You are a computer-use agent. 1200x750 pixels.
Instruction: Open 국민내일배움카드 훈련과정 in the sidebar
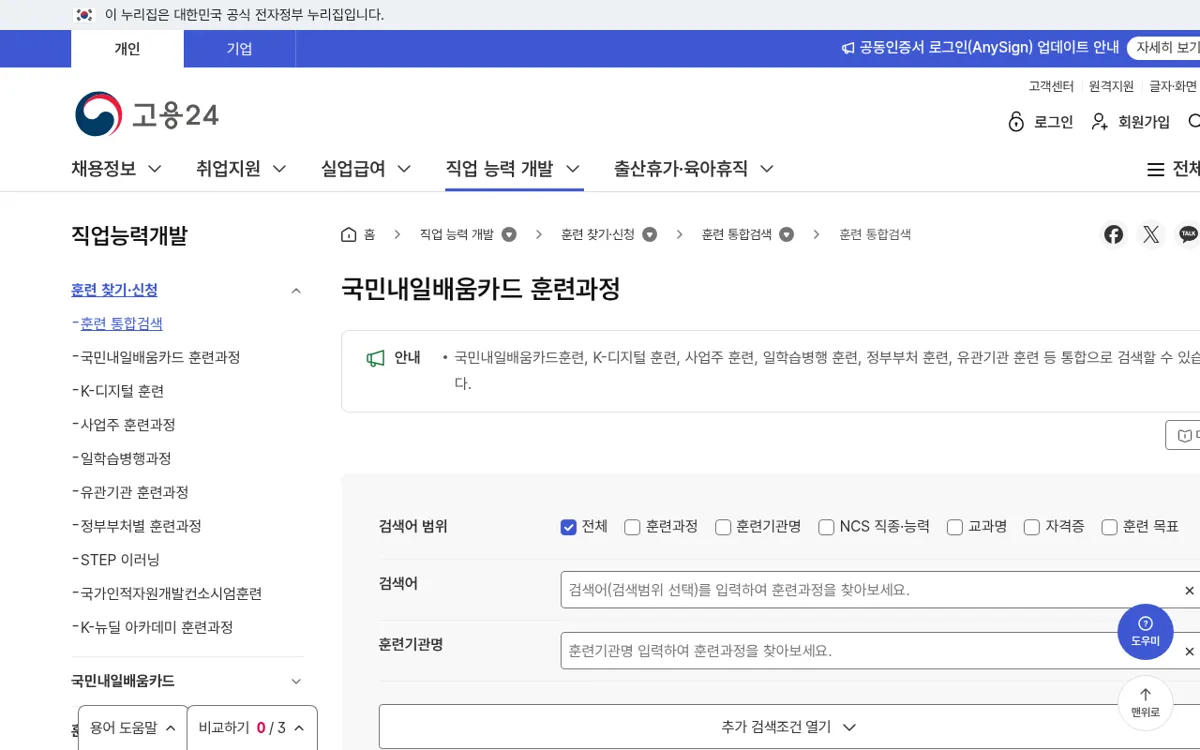click(x=160, y=357)
